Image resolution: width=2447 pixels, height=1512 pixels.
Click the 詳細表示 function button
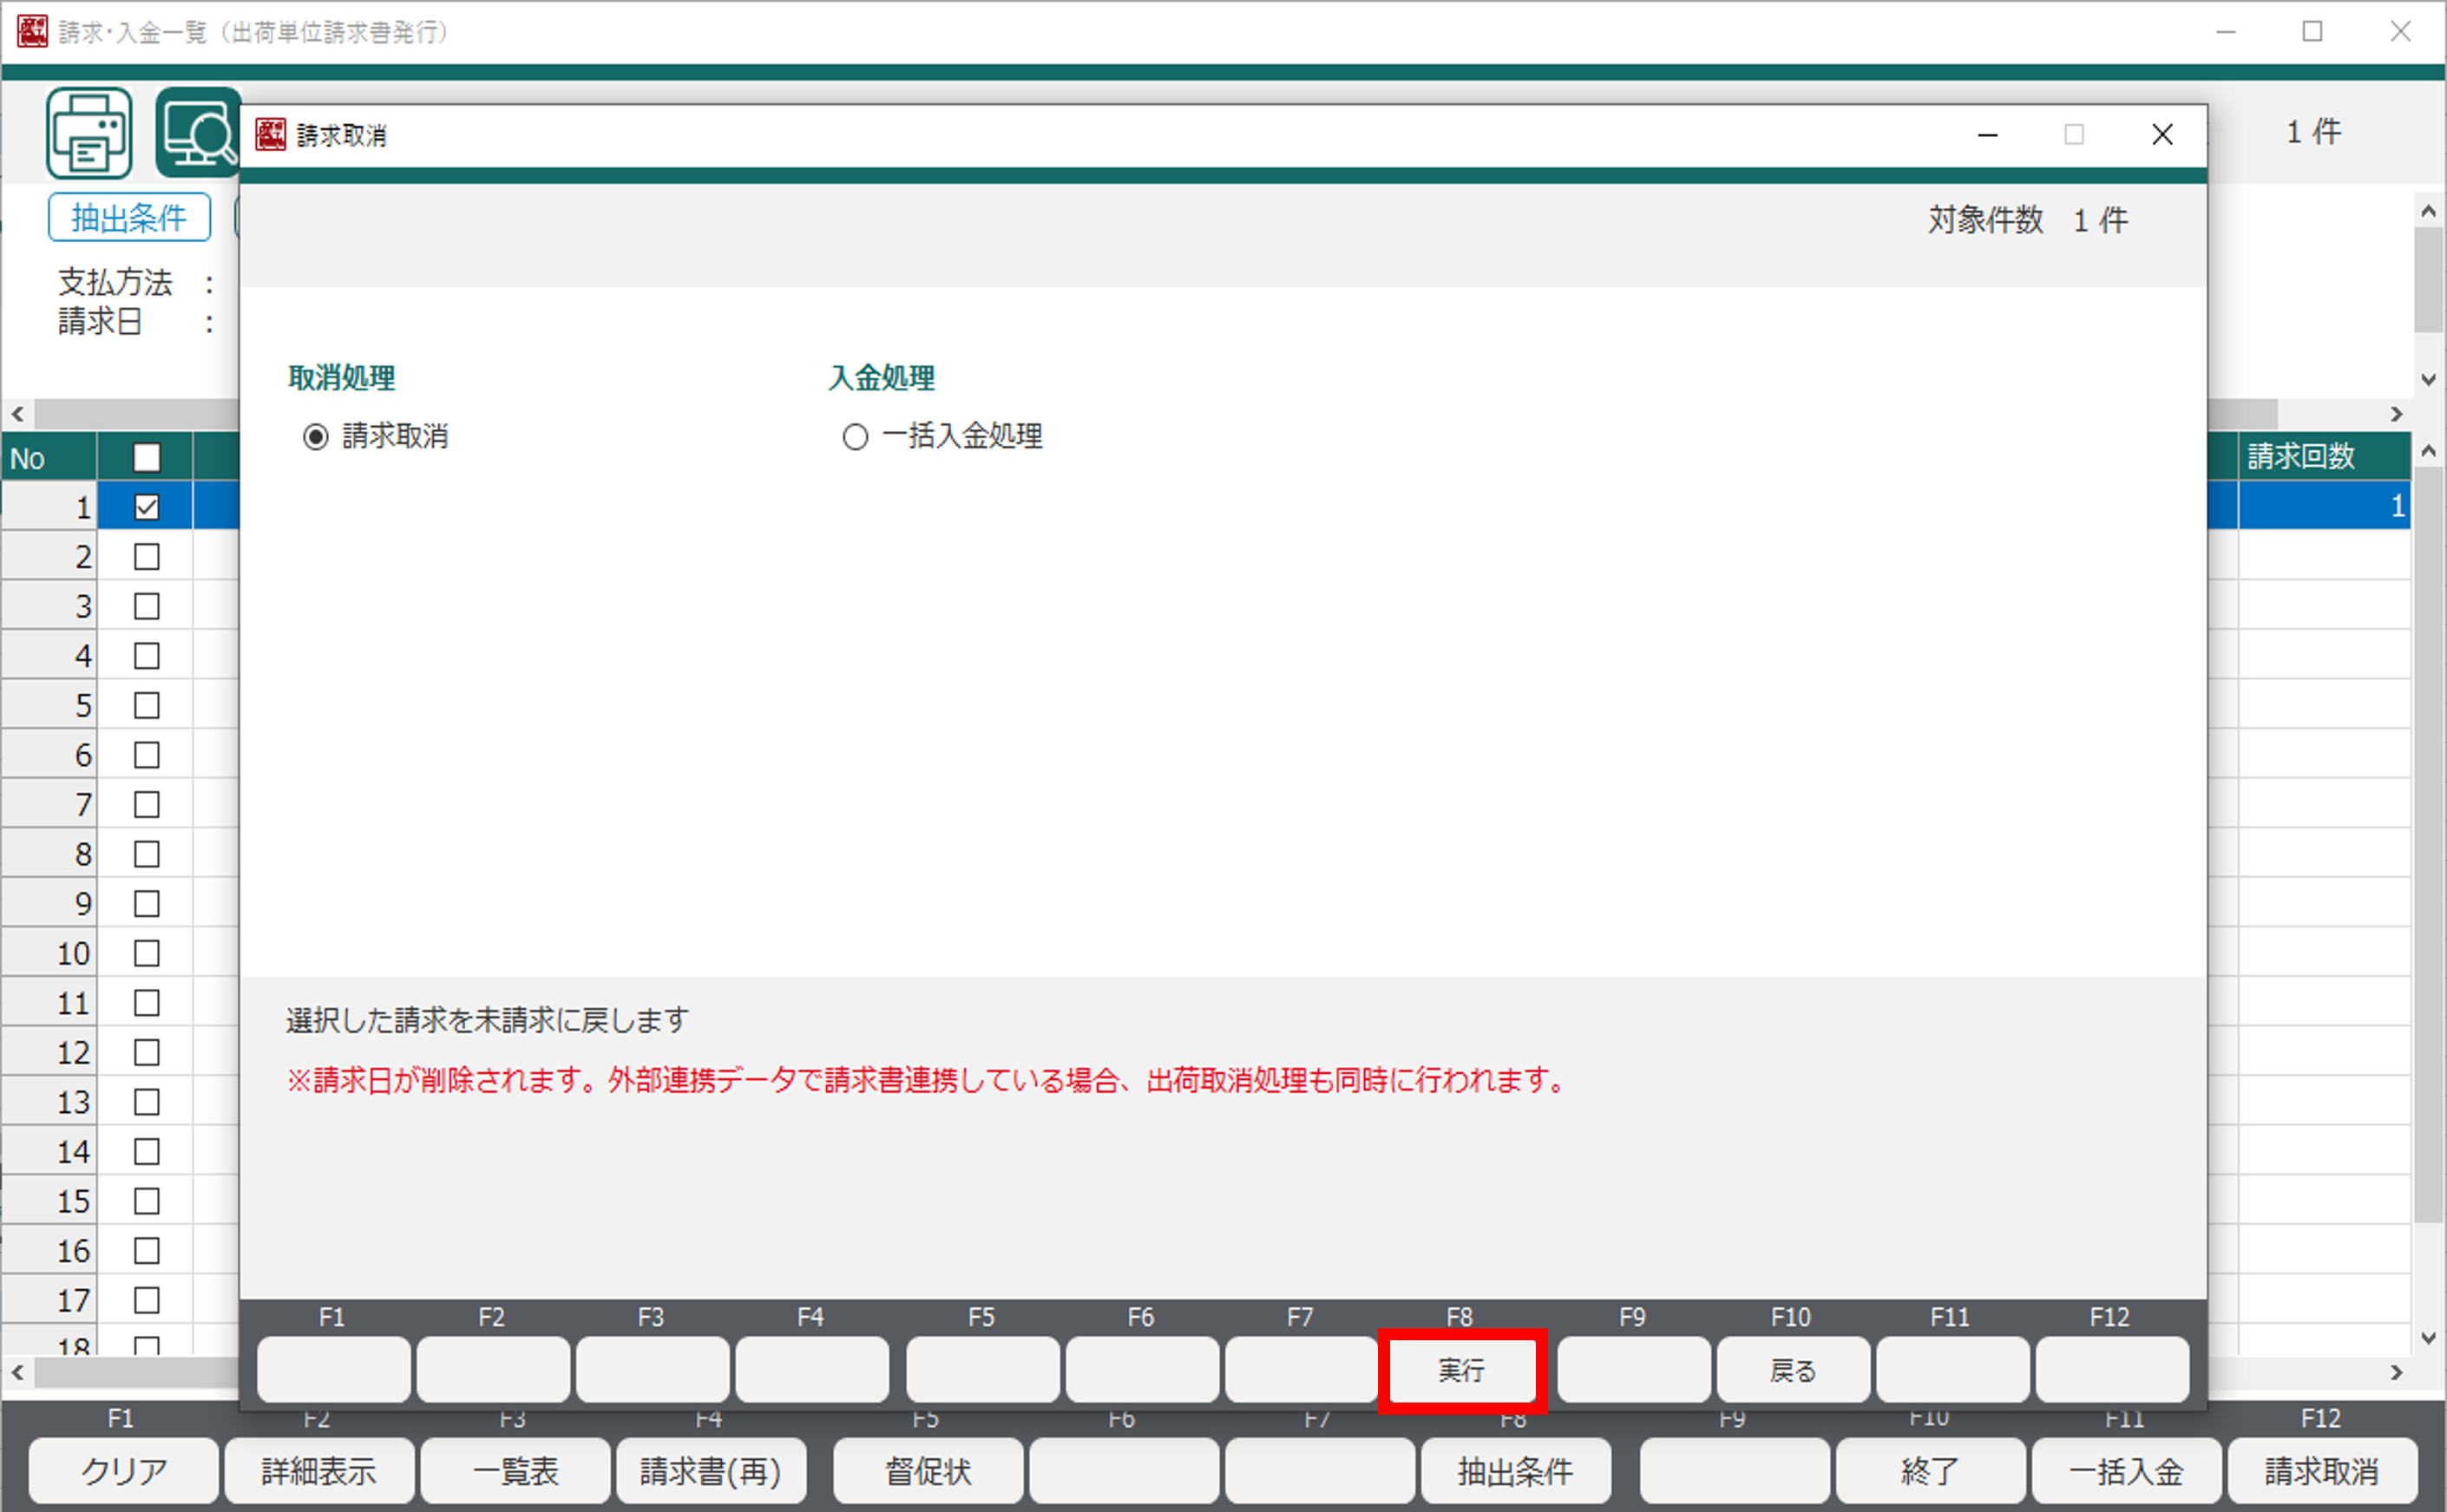[x=318, y=1470]
